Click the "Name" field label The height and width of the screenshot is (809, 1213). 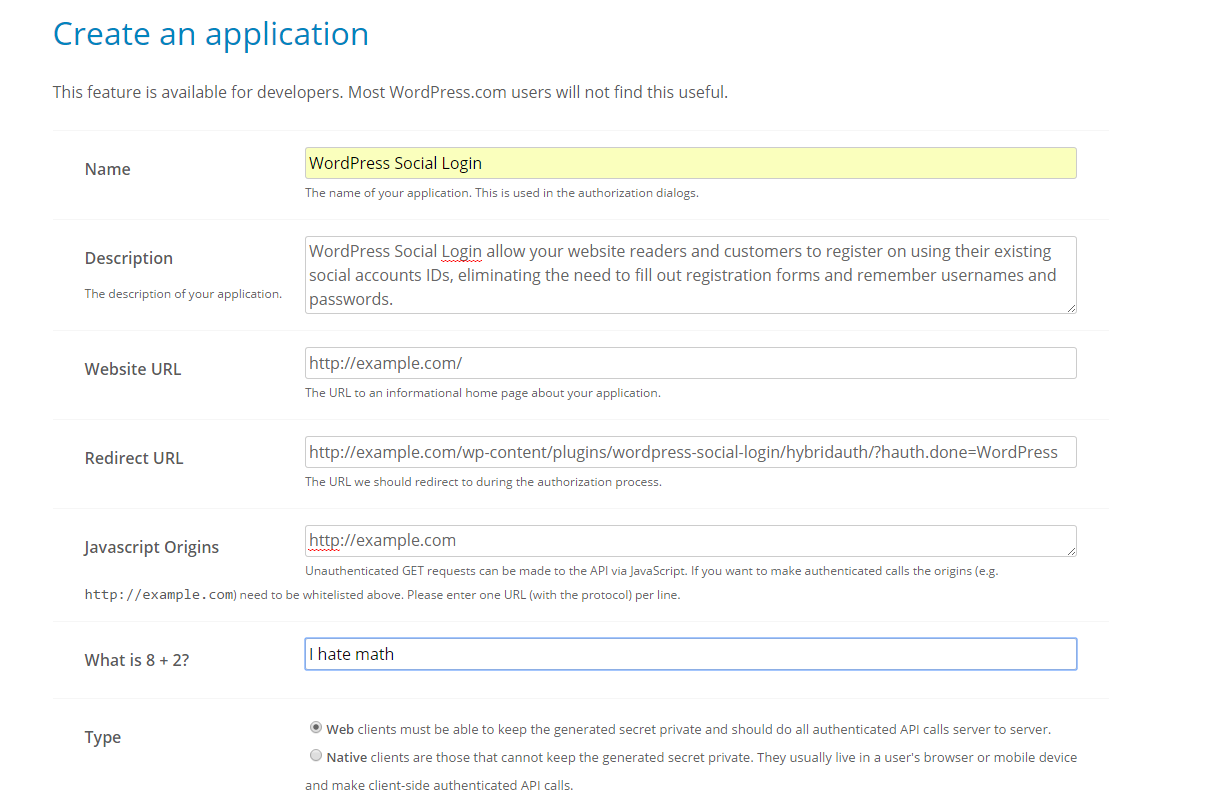(x=108, y=169)
